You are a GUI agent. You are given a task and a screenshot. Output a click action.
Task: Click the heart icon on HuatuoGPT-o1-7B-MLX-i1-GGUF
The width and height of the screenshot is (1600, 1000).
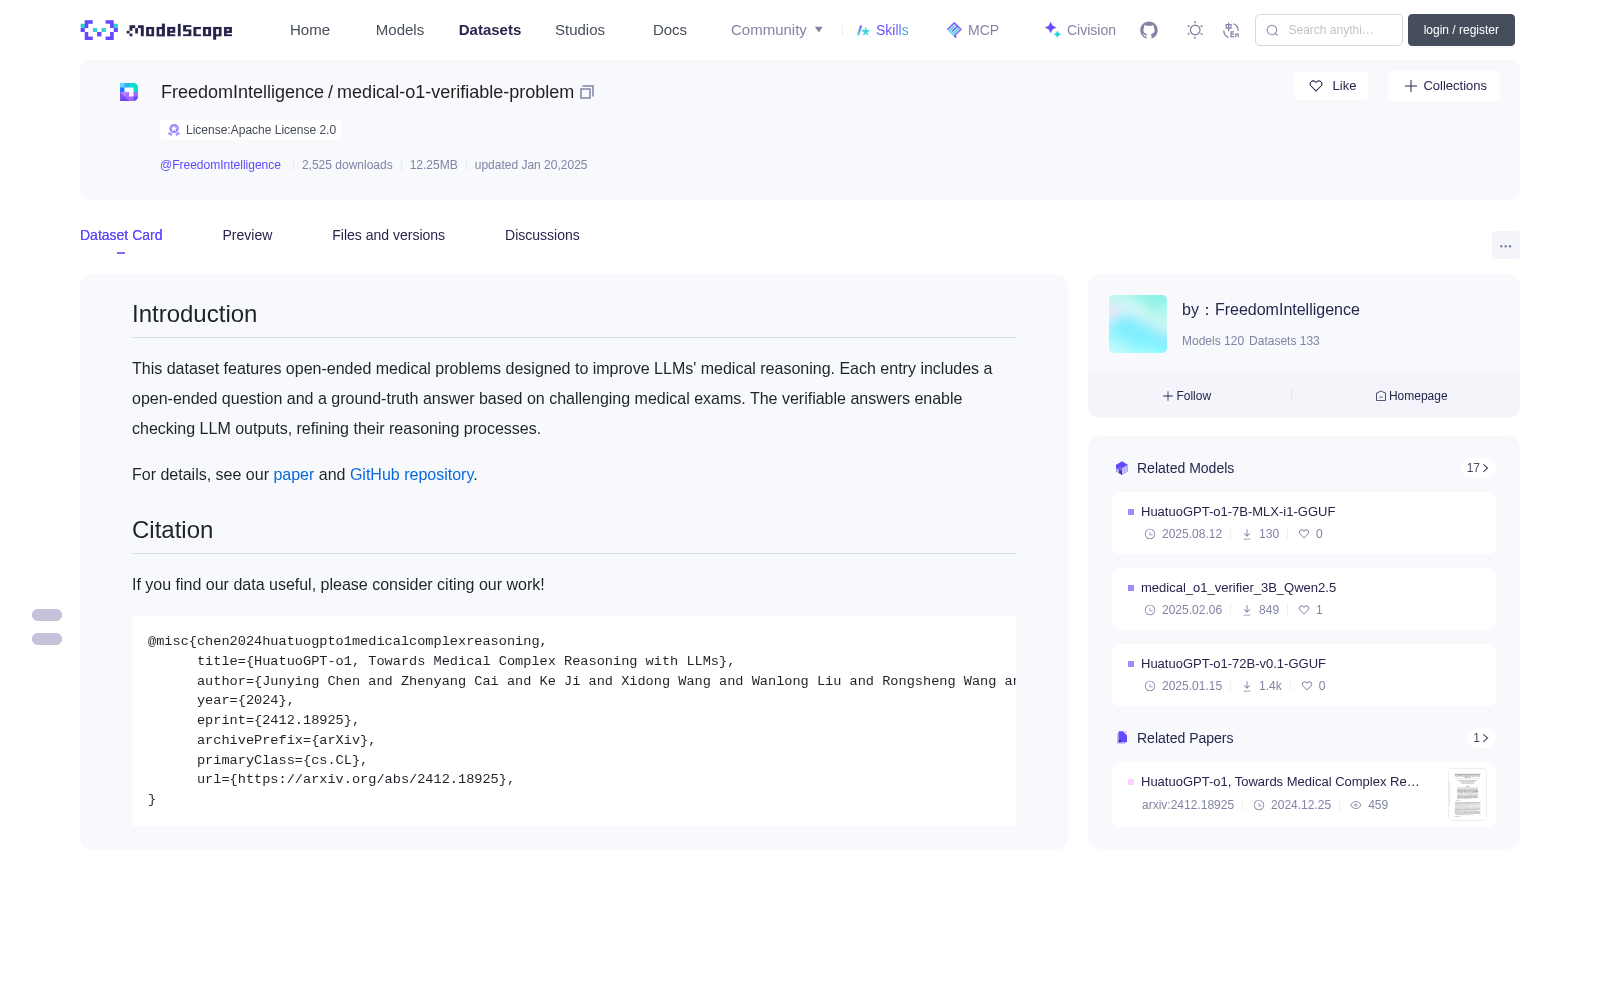1304,534
